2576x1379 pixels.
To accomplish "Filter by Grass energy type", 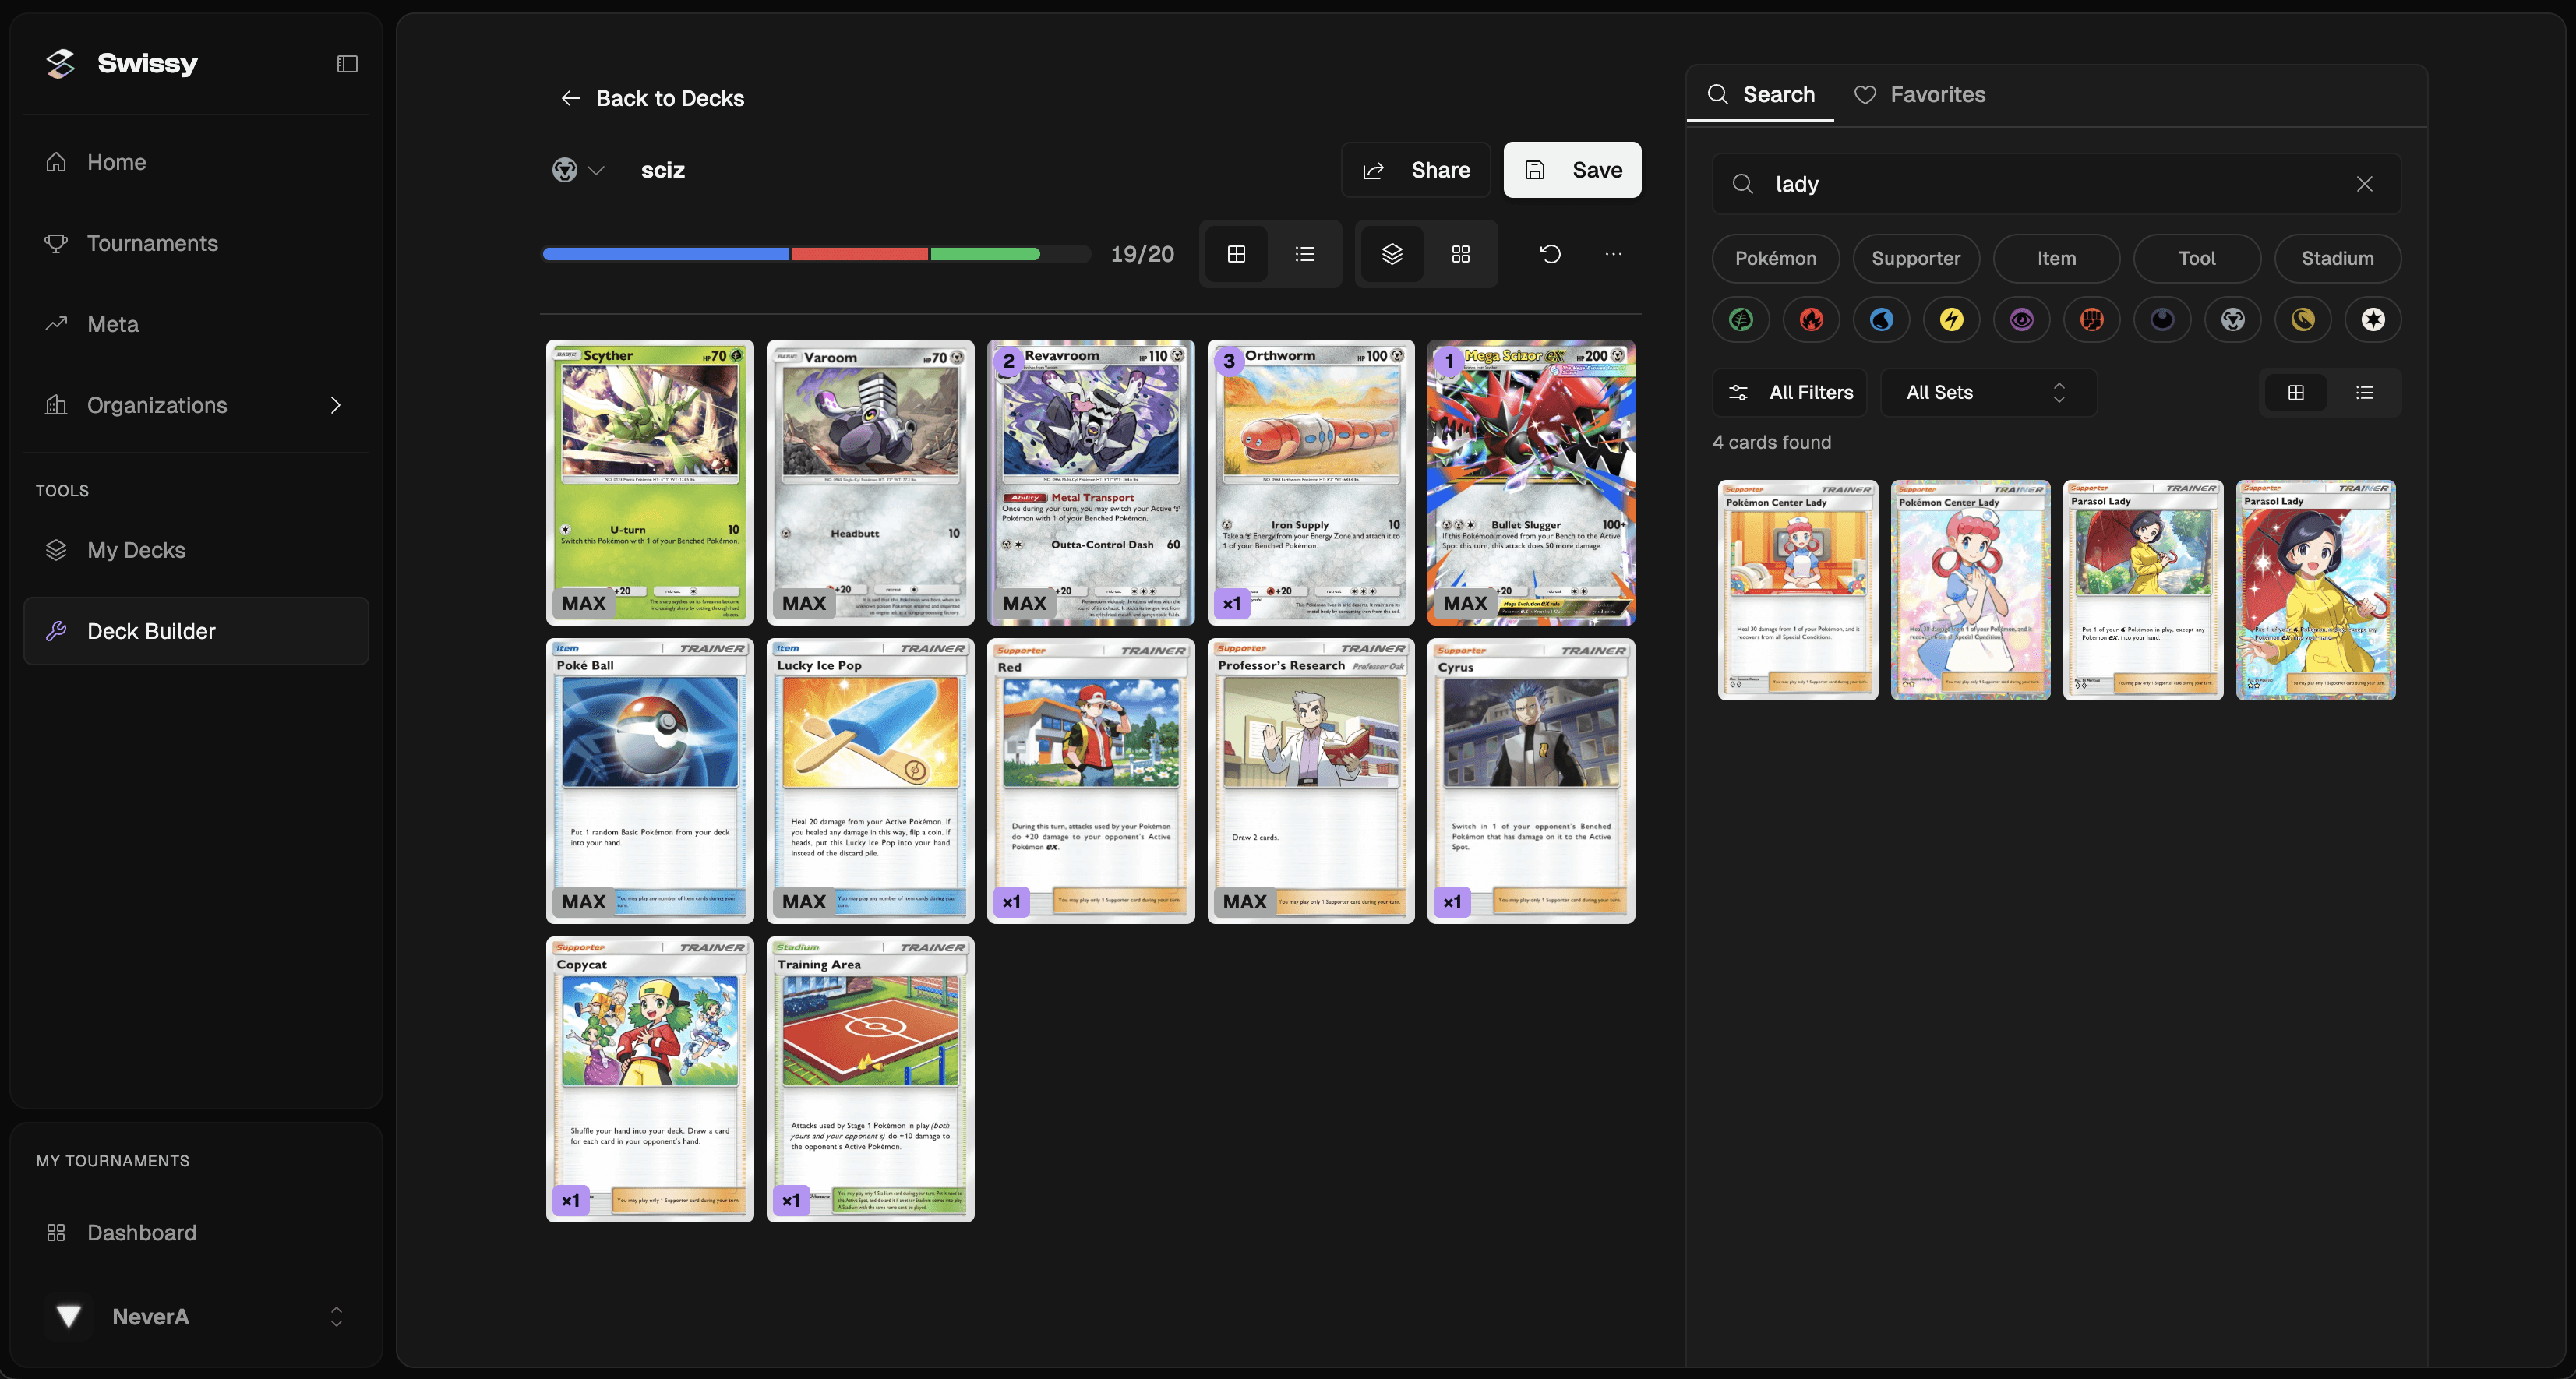I will pos(1741,319).
